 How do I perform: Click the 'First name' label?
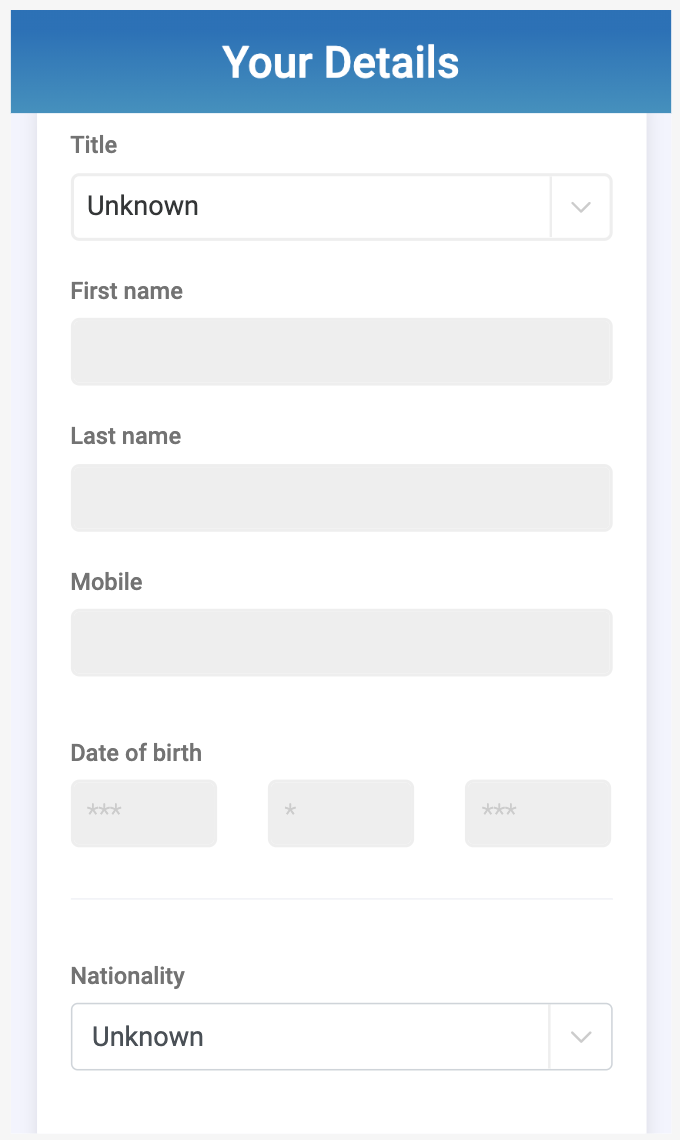coord(127,291)
